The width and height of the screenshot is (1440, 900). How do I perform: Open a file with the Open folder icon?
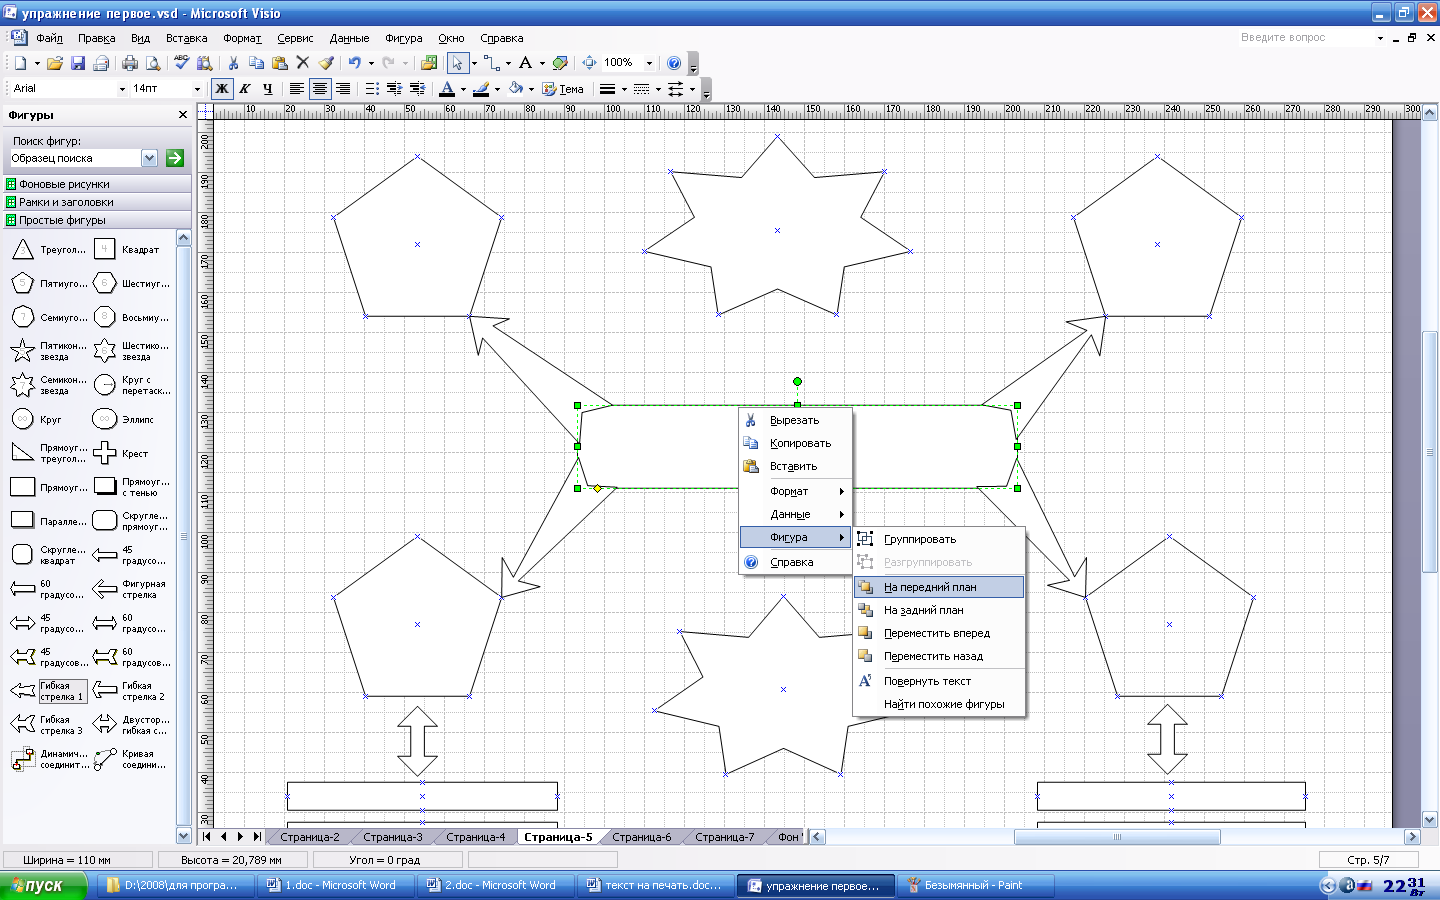pos(54,63)
